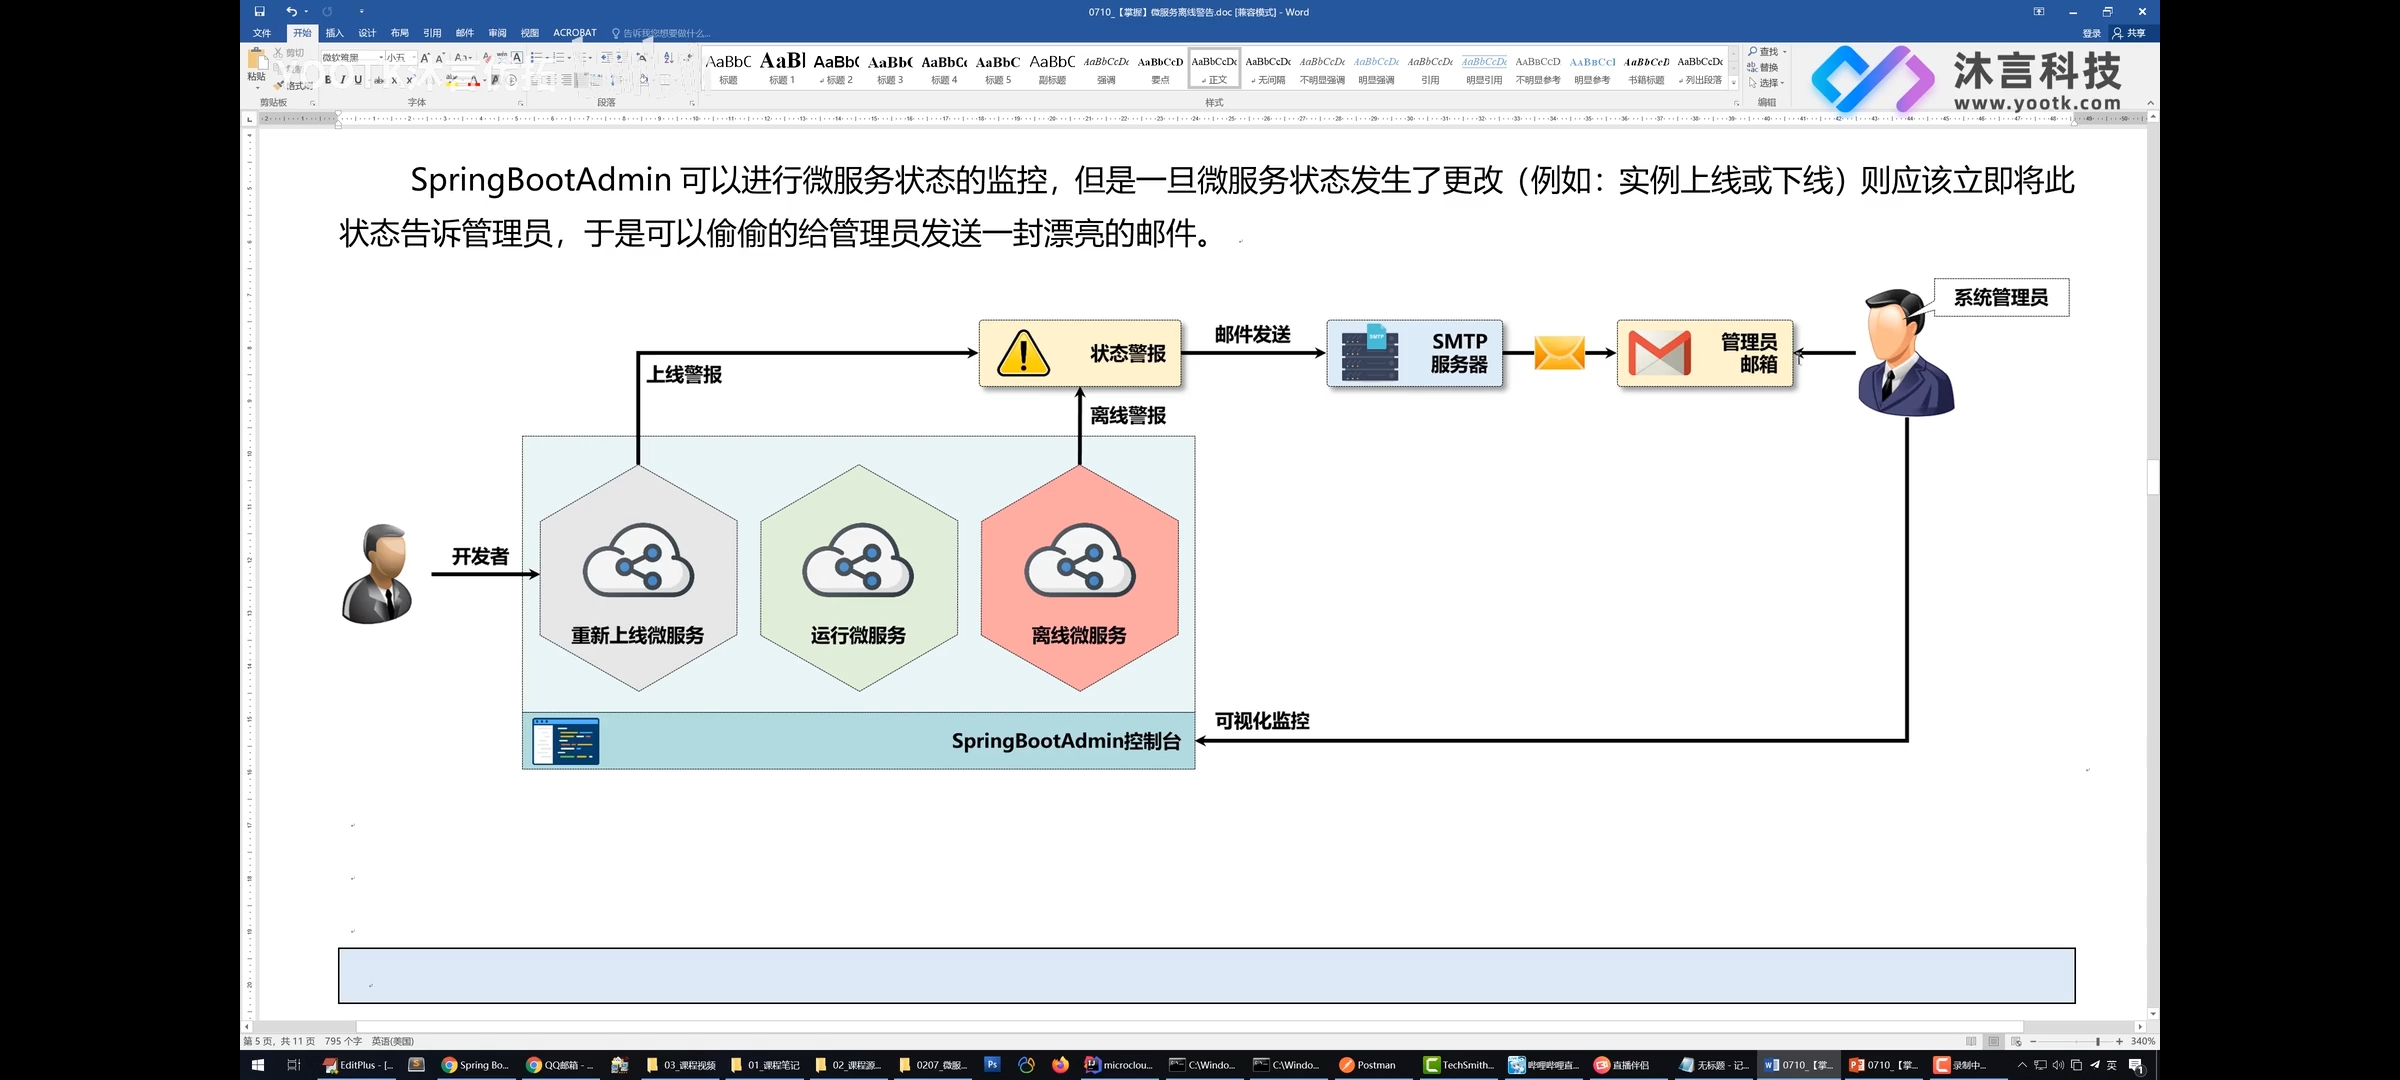Apply the 标题 1 heading style
The height and width of the screenshot is (1080, 2400).
tap(782, 68)
